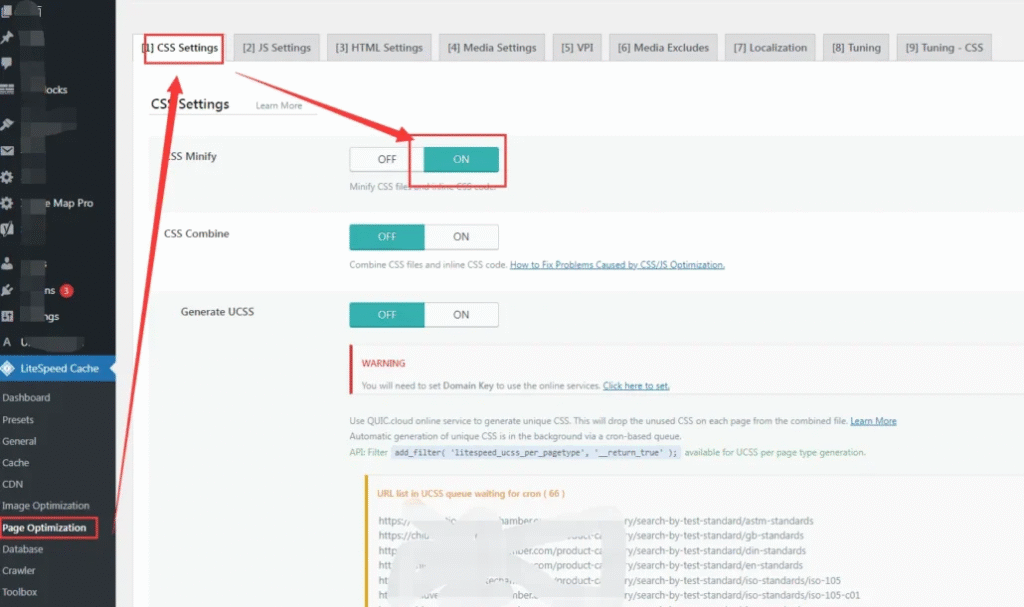Open LiteSpeed Dashboard submenu

pos(26,397)
